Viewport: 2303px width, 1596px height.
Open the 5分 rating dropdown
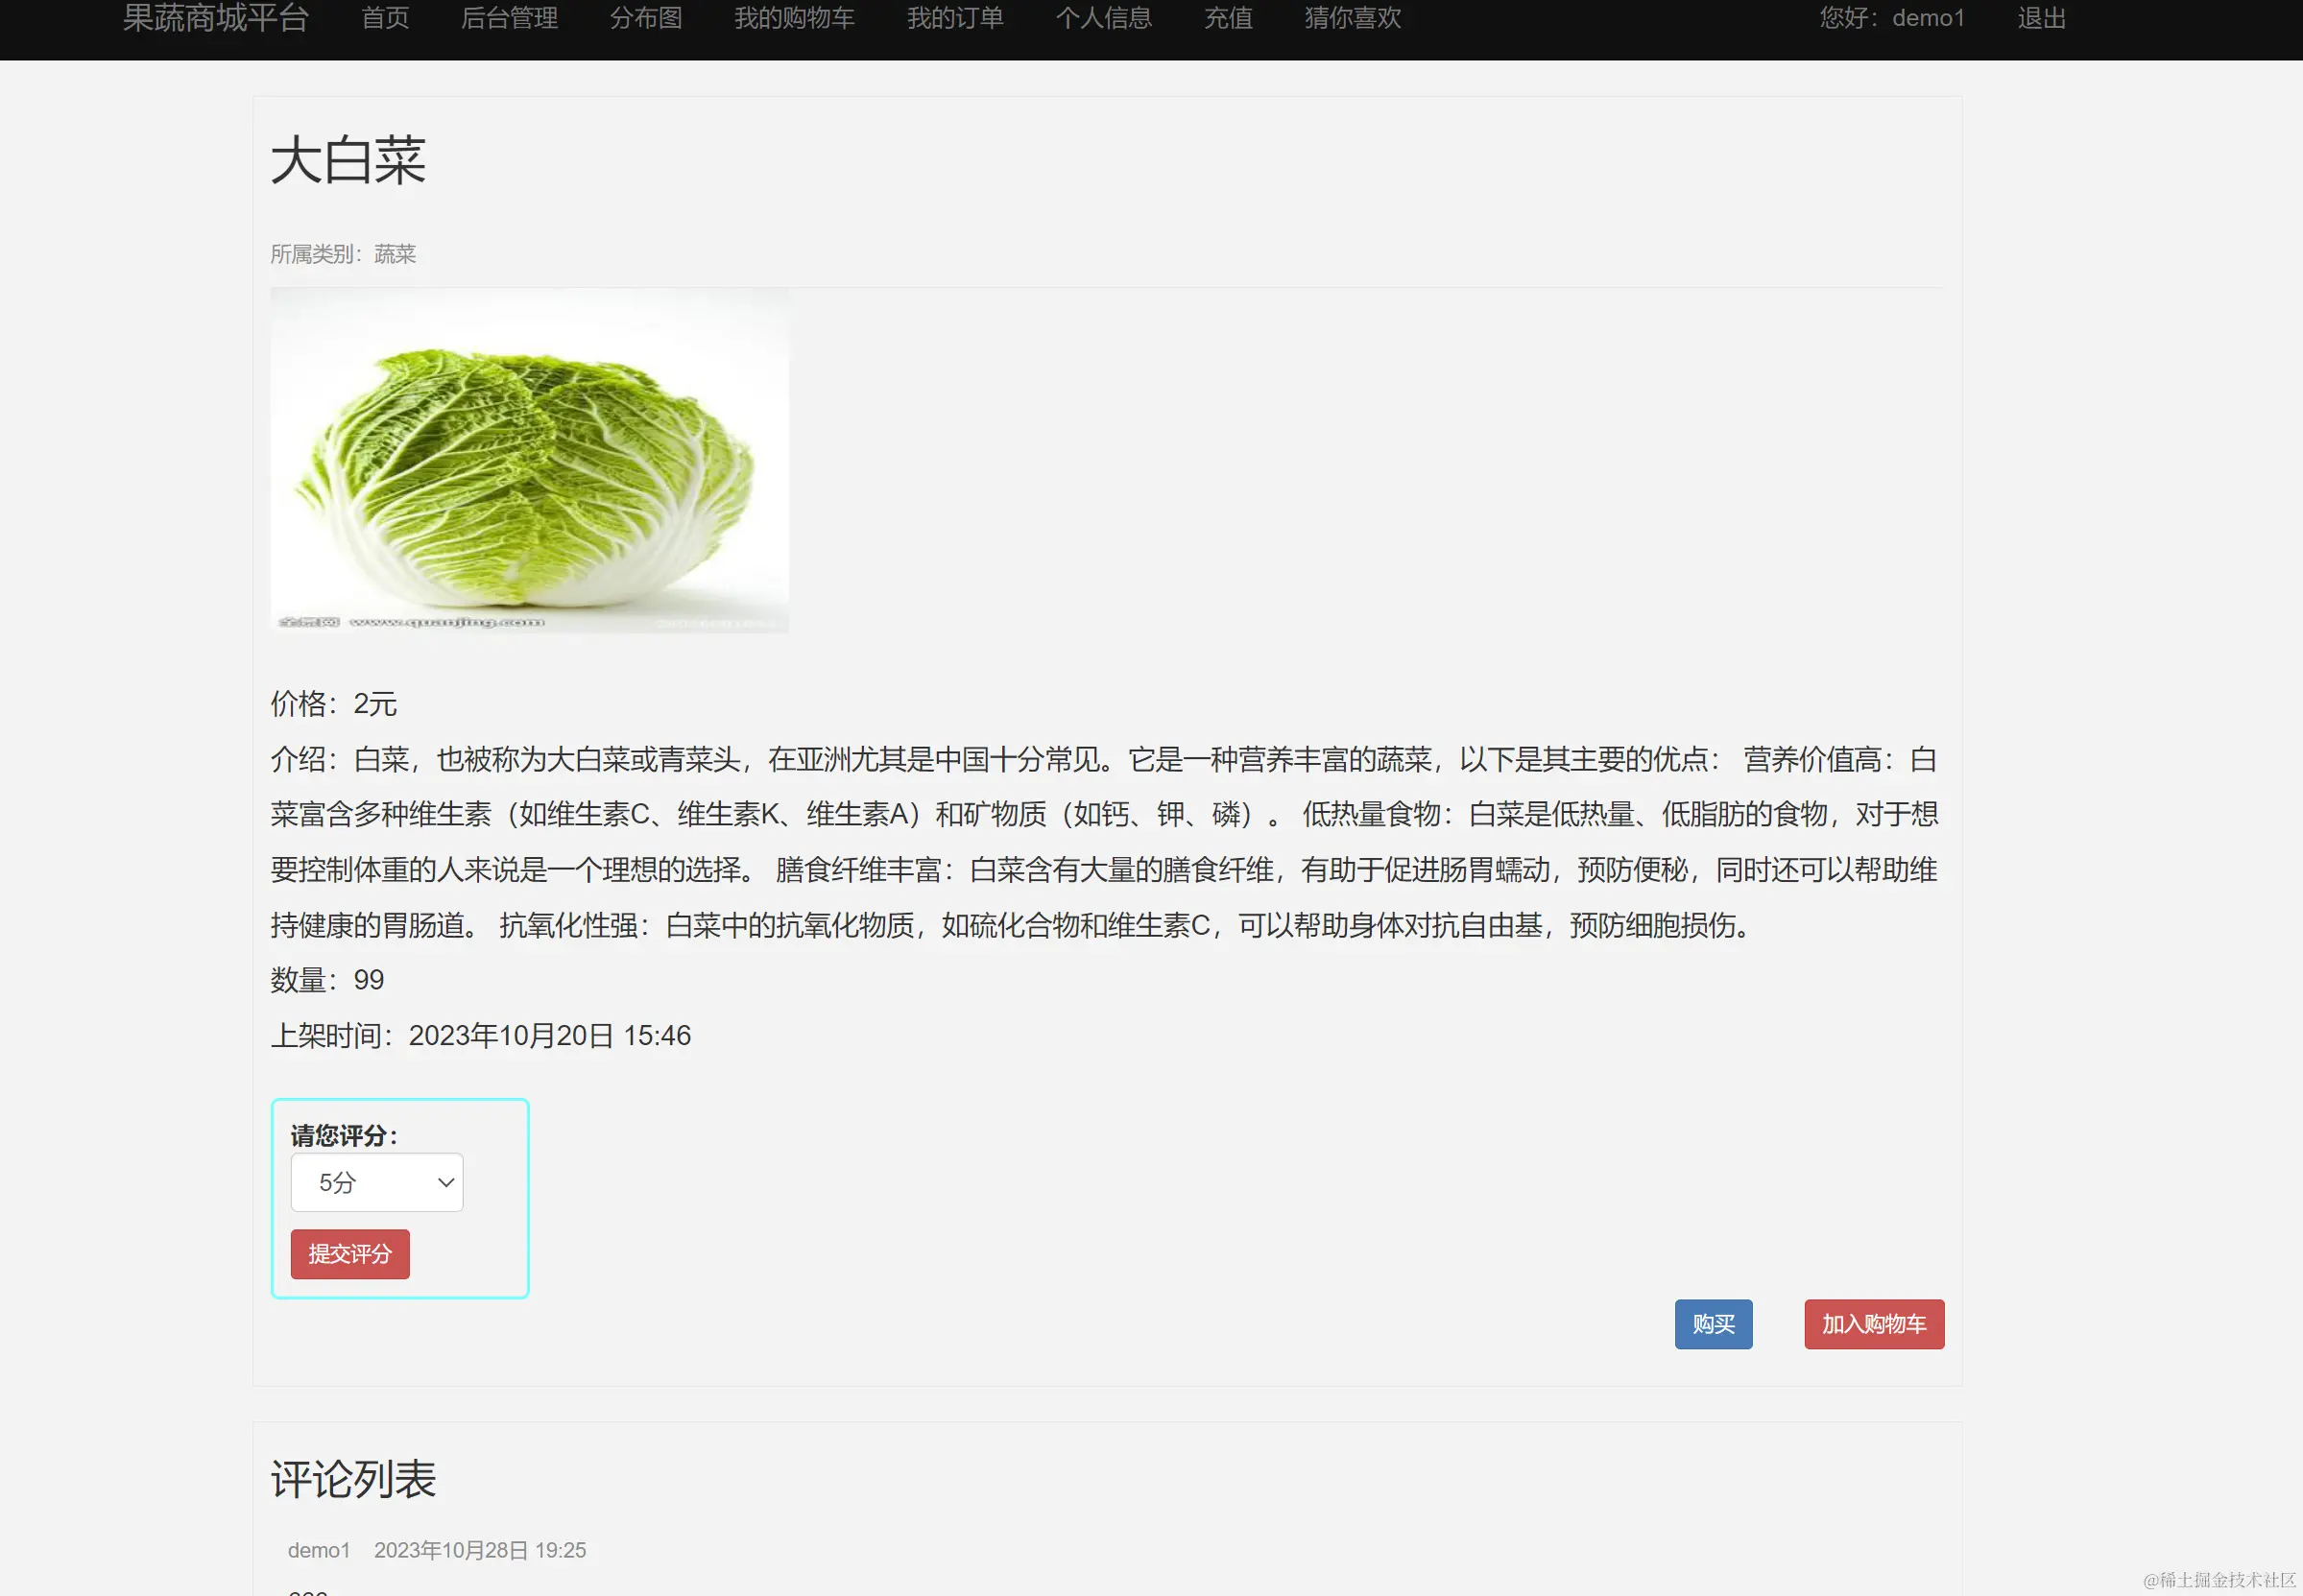point(376,1183)
